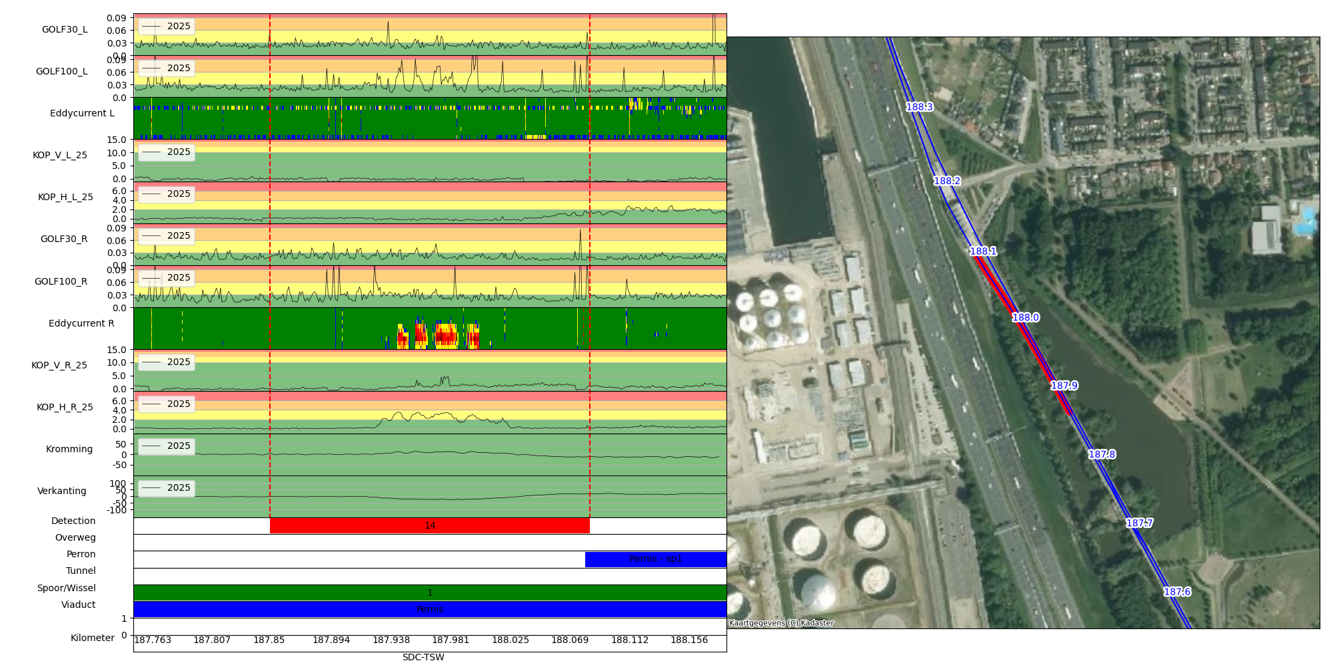Click the KOP_H_L_25 axis label
Screen dimensions: 1333x665
pyautogui.click(x=65, y=198)
